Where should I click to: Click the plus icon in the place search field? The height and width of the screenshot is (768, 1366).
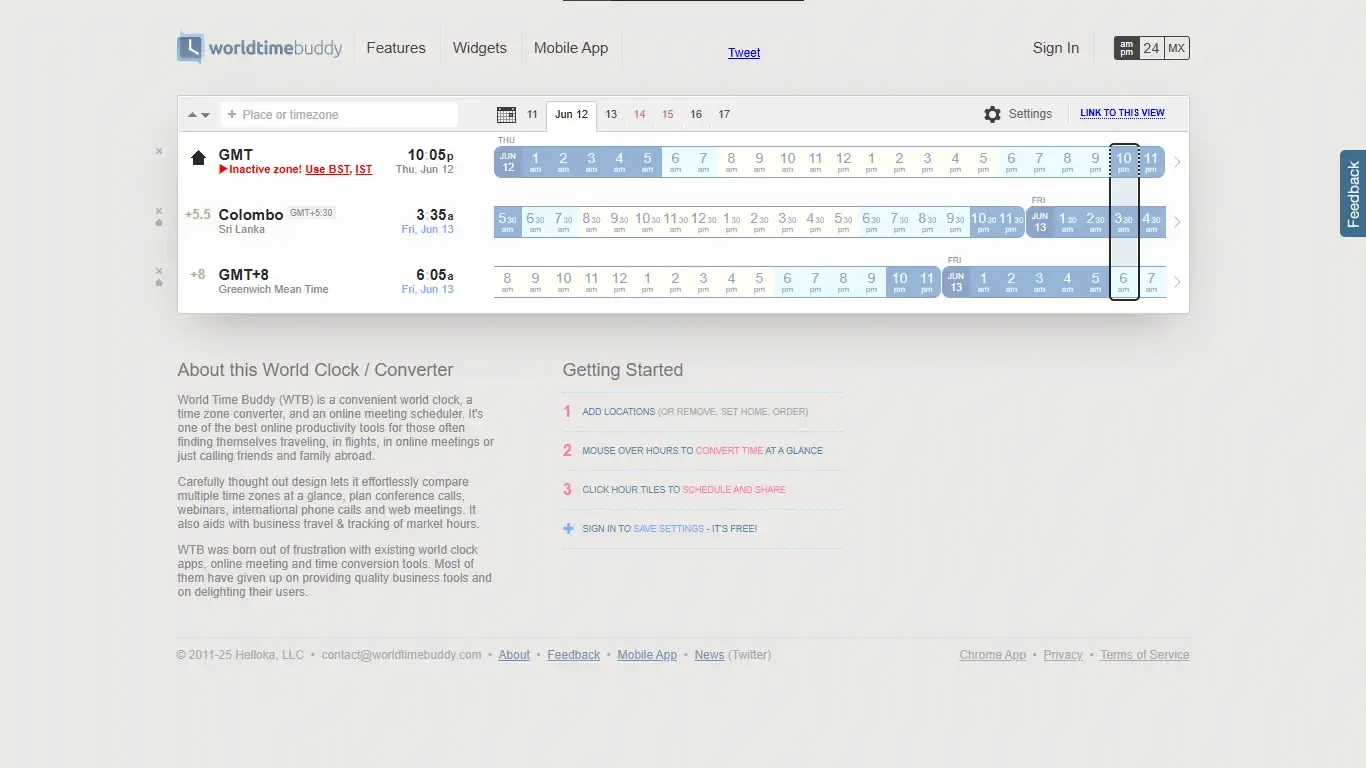(231, 114)
